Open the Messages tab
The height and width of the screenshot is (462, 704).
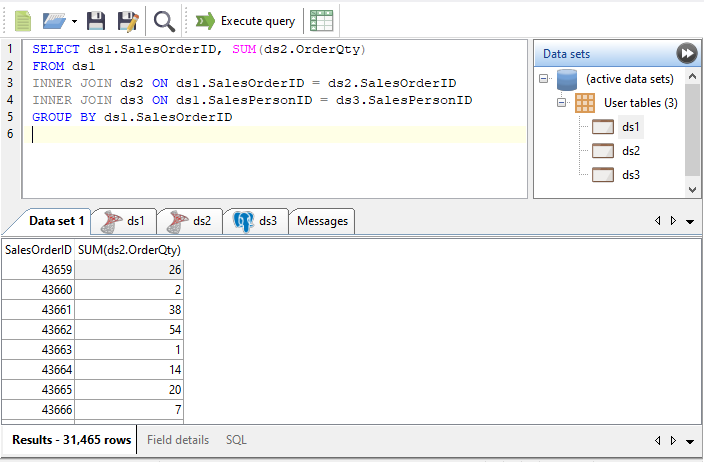(322, 221)
